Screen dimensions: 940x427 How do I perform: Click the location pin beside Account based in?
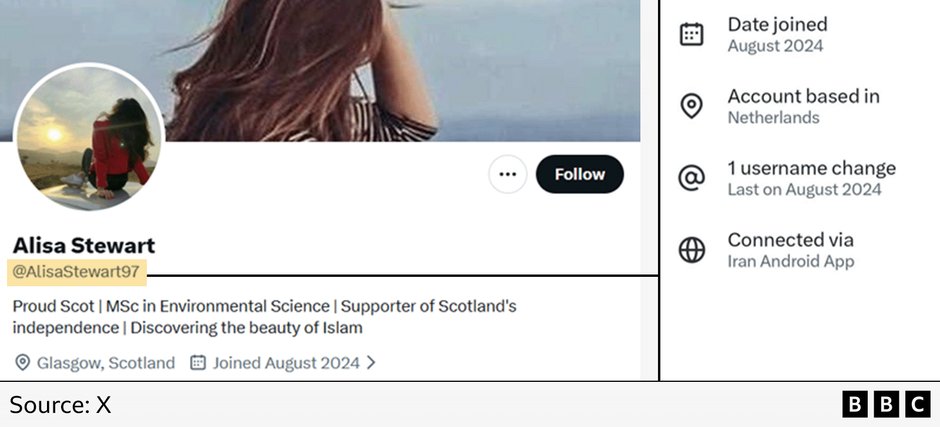pyautogui.click(x=691, y=106)
